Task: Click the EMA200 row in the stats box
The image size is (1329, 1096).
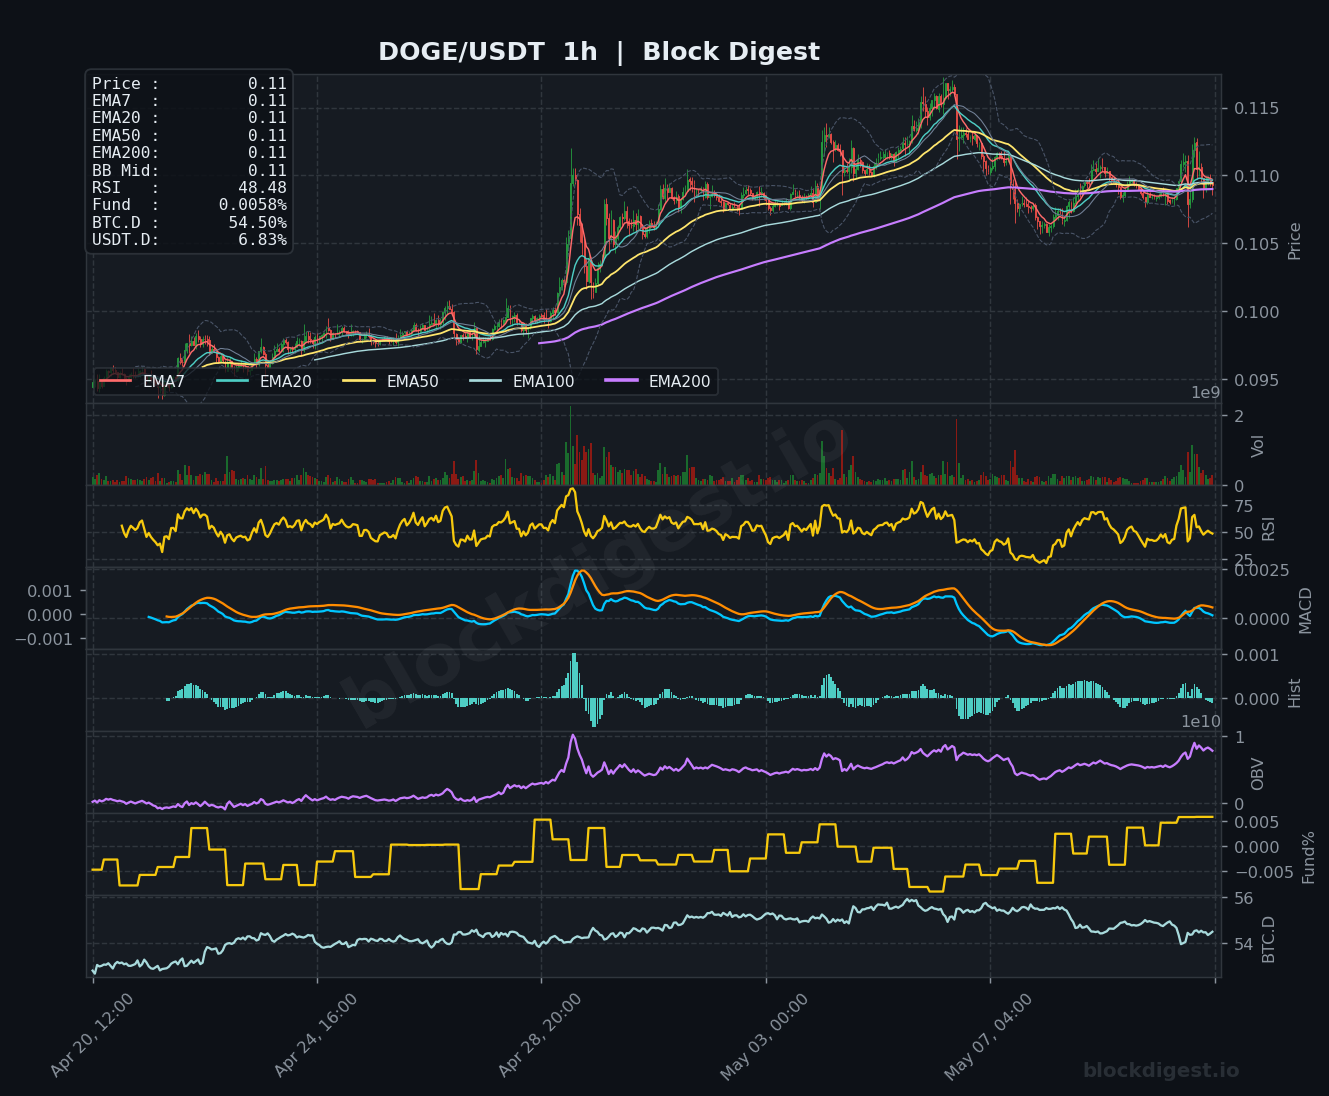Action: point(189,153)
